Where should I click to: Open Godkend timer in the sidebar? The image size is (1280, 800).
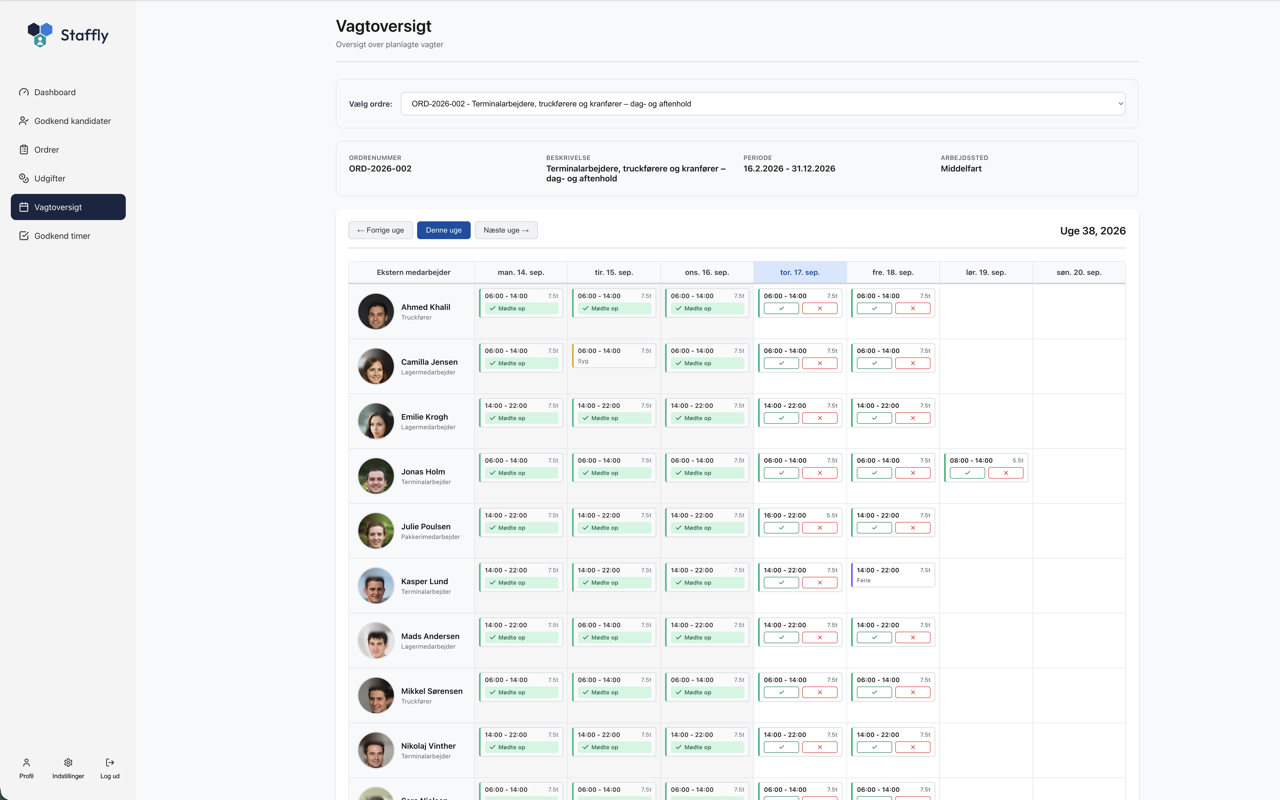click(x=68, y=236)
